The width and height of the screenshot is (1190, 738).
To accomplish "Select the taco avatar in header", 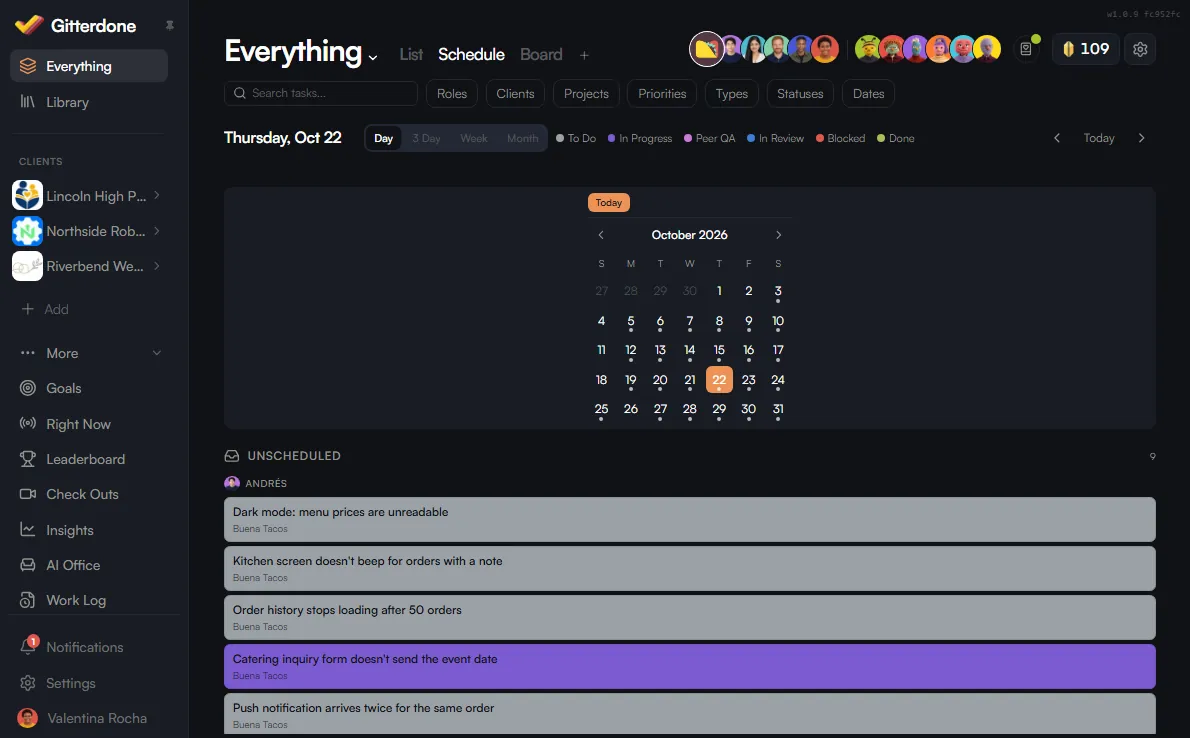I will point(707,49).
